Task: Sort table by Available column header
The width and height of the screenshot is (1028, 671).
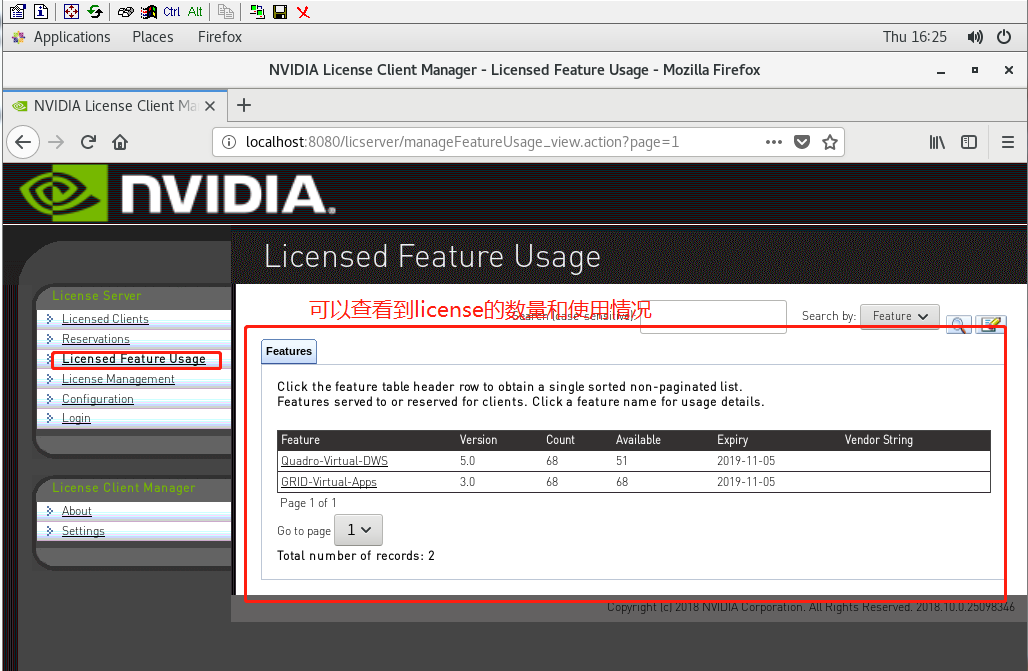Action: click(x=638, y=440)
